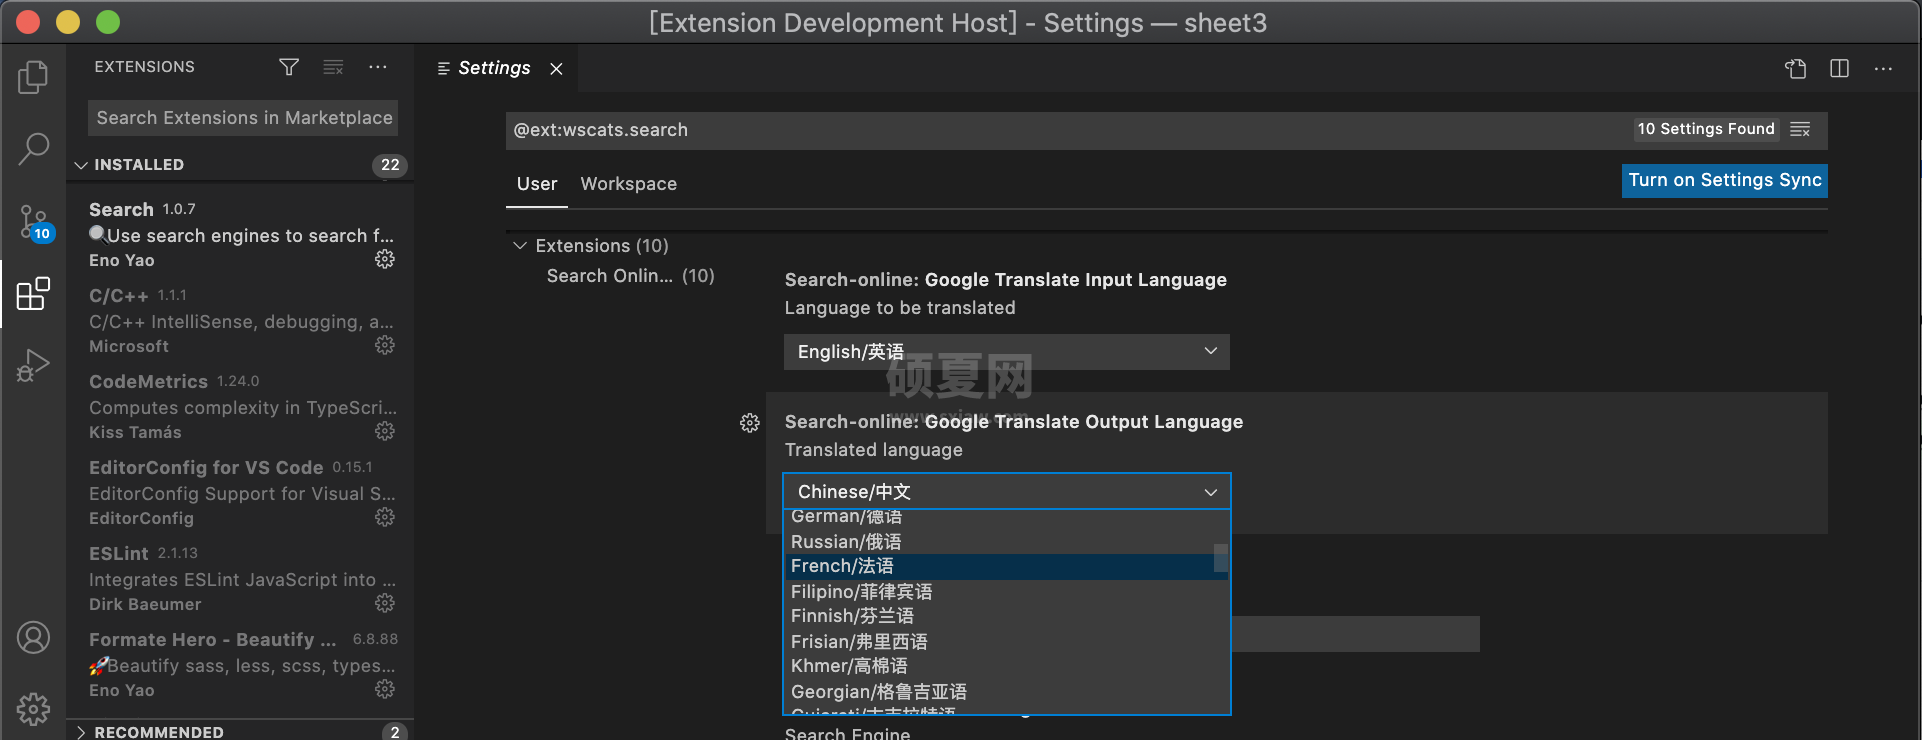Open manage gear for Search extension
Image resolution: width=1922 pixels, height=740 pixels.
[385, 259]
